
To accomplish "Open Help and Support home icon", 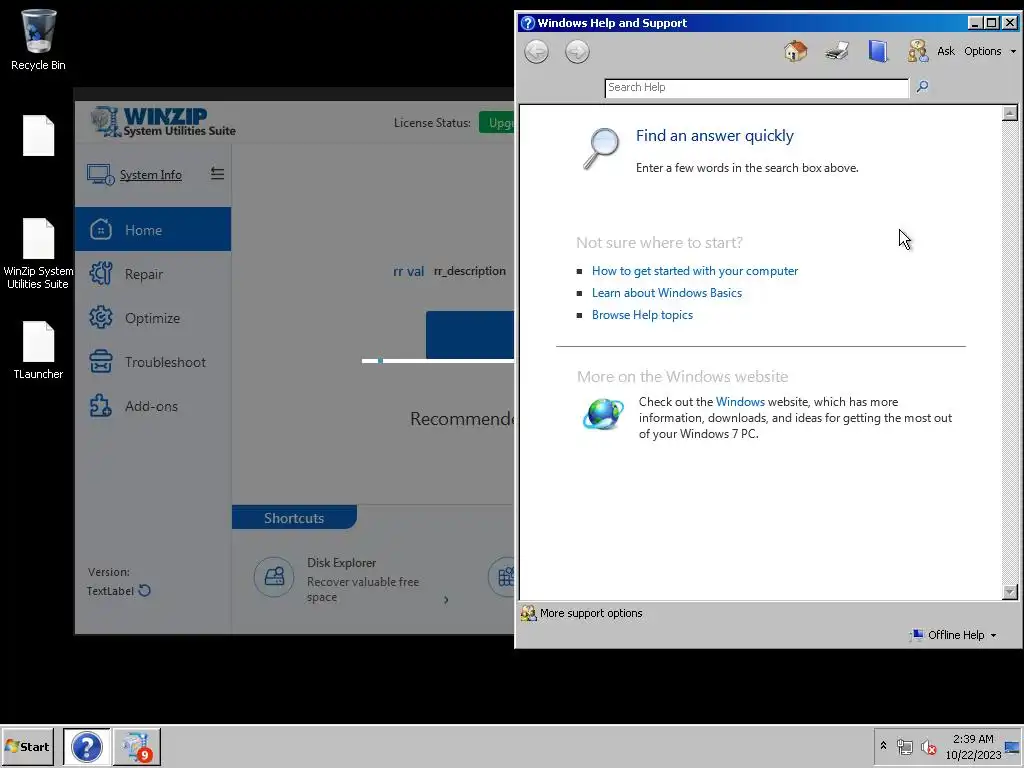I will pyautogui.click(x=795, y=51).
